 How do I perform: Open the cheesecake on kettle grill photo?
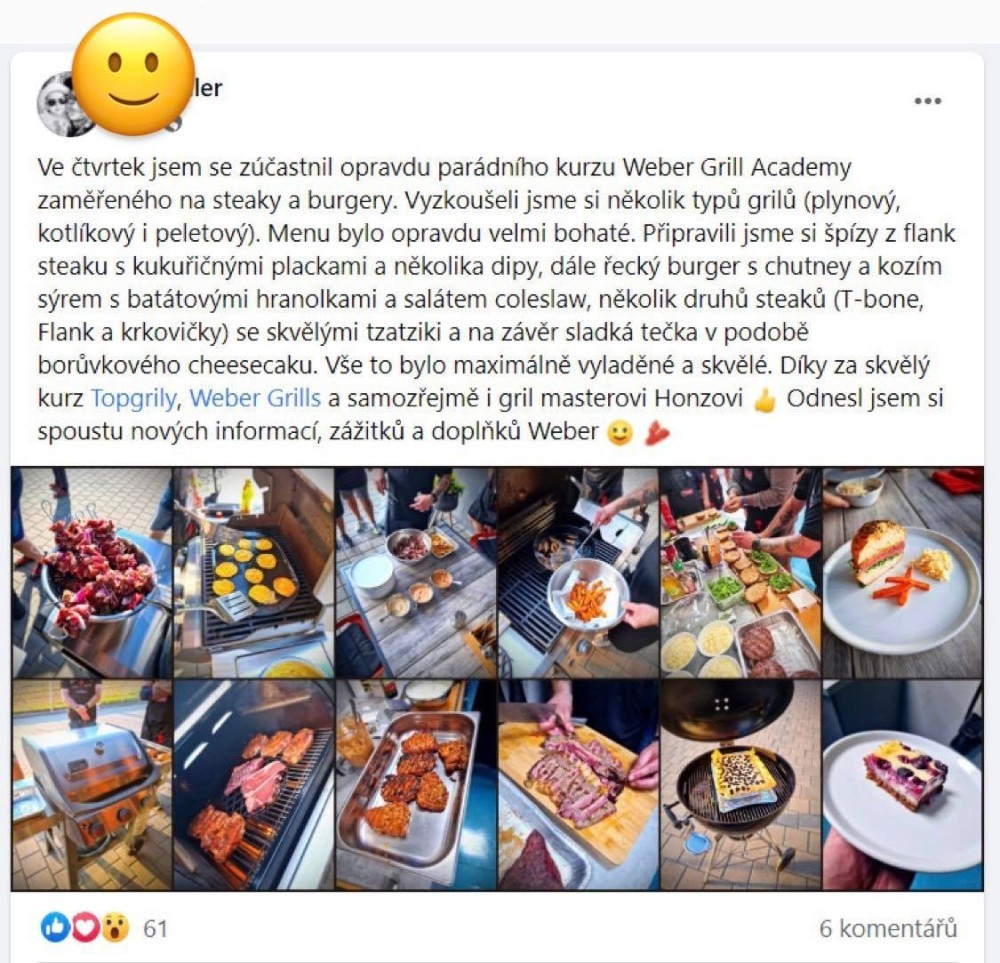click(740, 785)
